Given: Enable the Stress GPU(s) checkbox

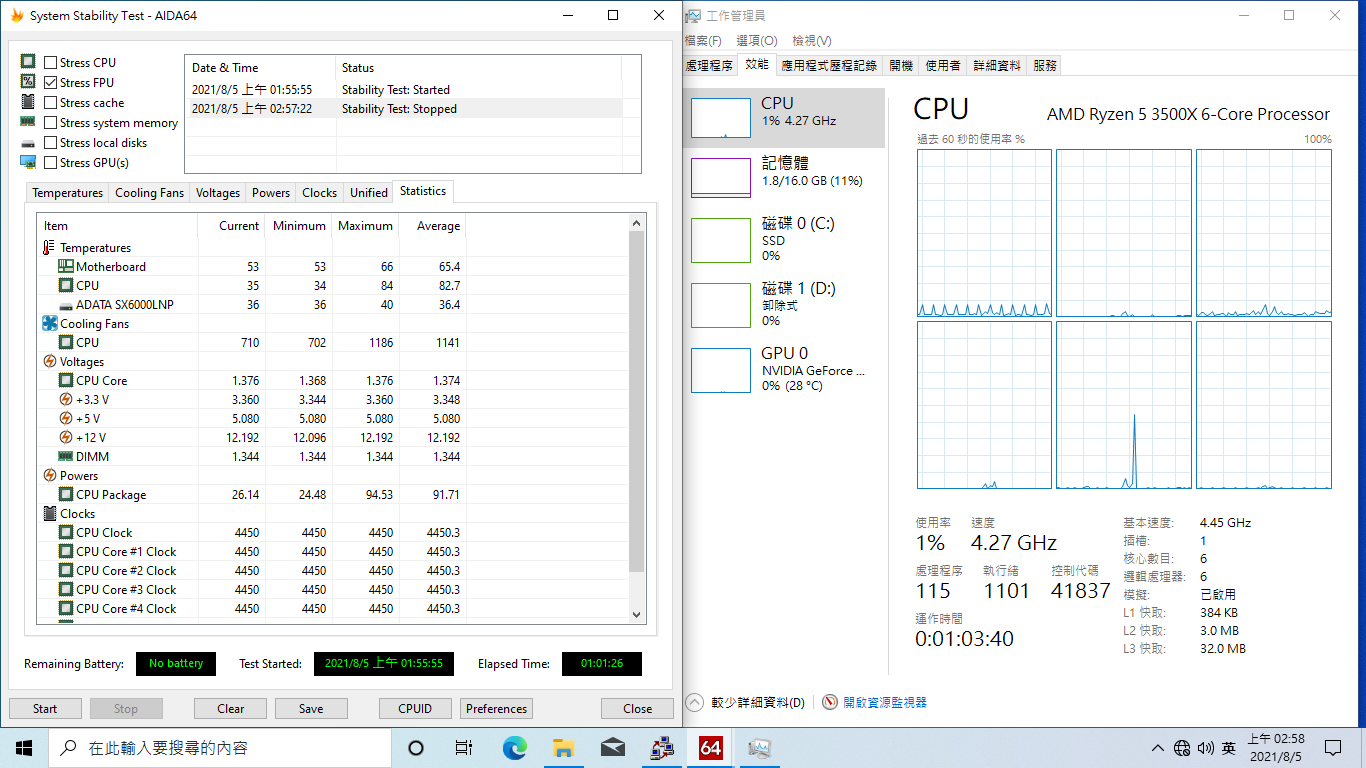Looking at the screenshot, I should point(51,162).
